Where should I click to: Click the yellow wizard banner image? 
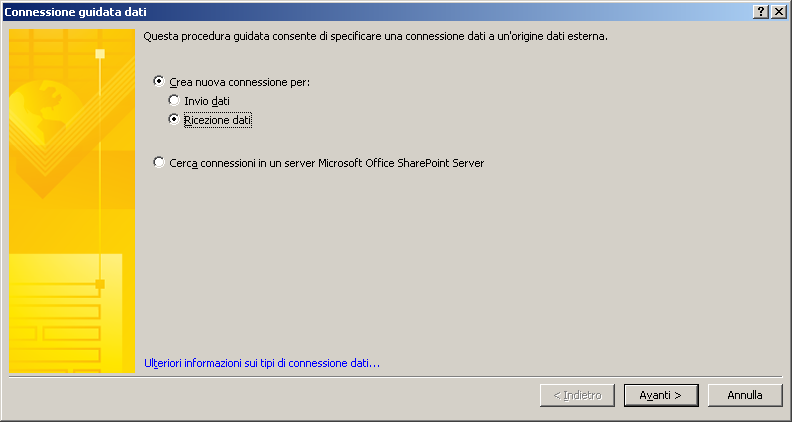pos(72,201)
